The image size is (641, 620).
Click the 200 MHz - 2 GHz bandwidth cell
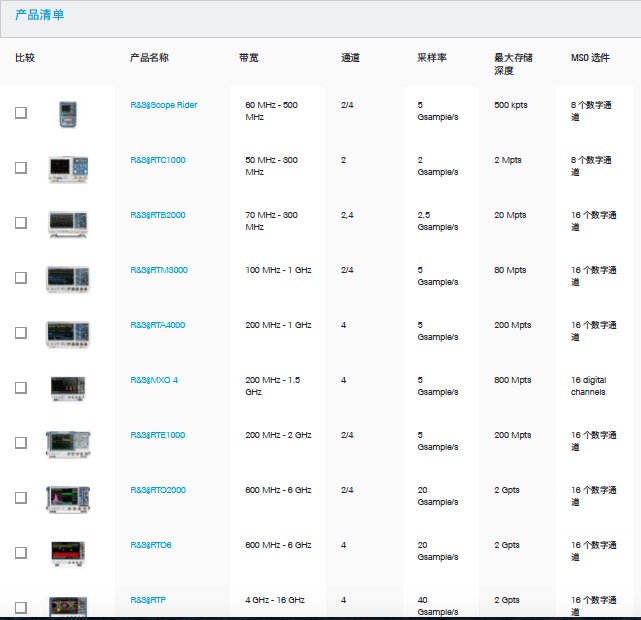click(278, 435)
